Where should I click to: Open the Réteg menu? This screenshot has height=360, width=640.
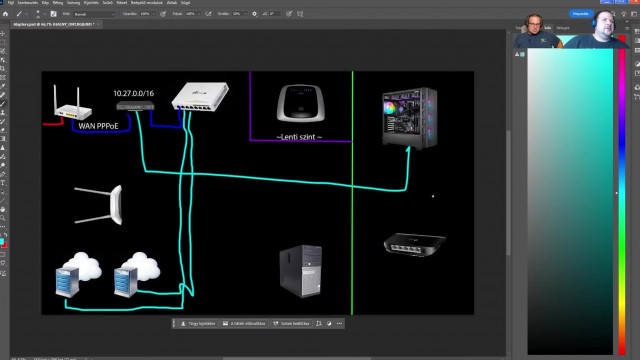point(58,2)
